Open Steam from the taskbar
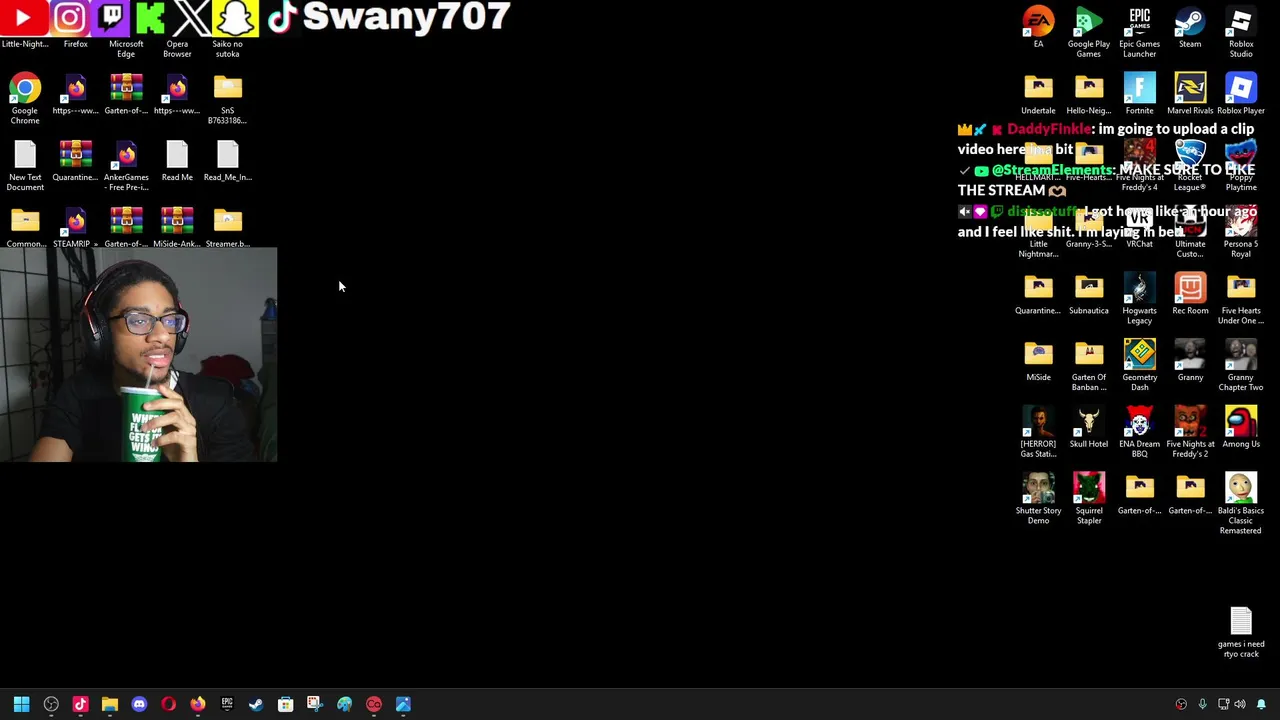The height and width of the screenshot is (720, 1280). [256, 704]
